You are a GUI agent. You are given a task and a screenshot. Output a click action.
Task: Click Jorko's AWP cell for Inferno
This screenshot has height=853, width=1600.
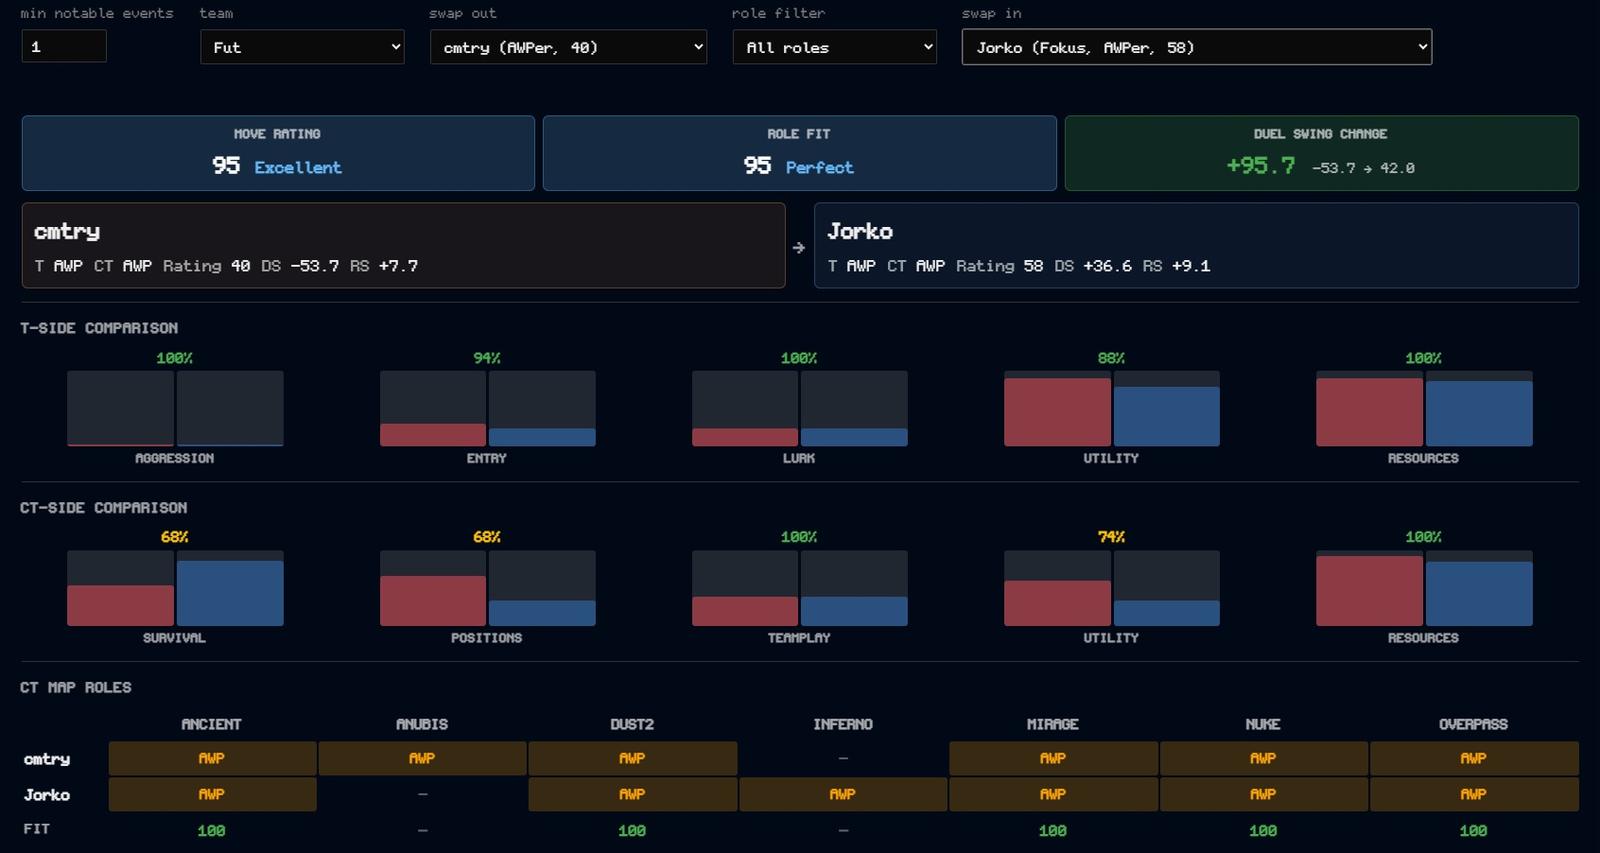(843, 794)
